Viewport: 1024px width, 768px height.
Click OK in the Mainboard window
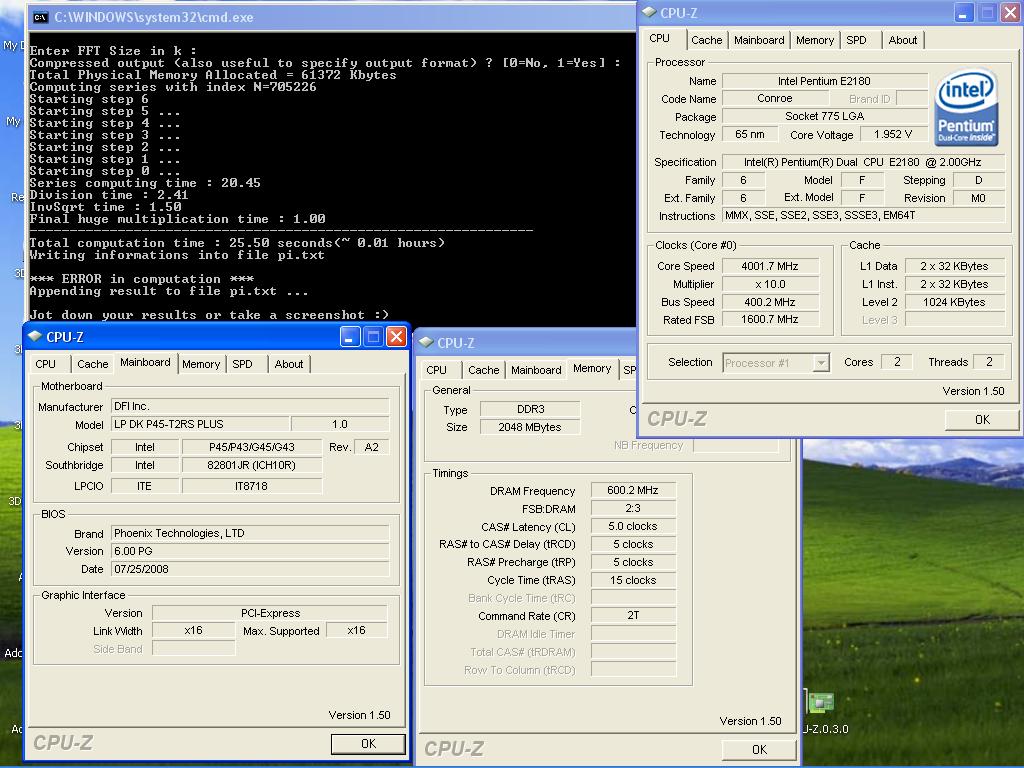(368, 744)
